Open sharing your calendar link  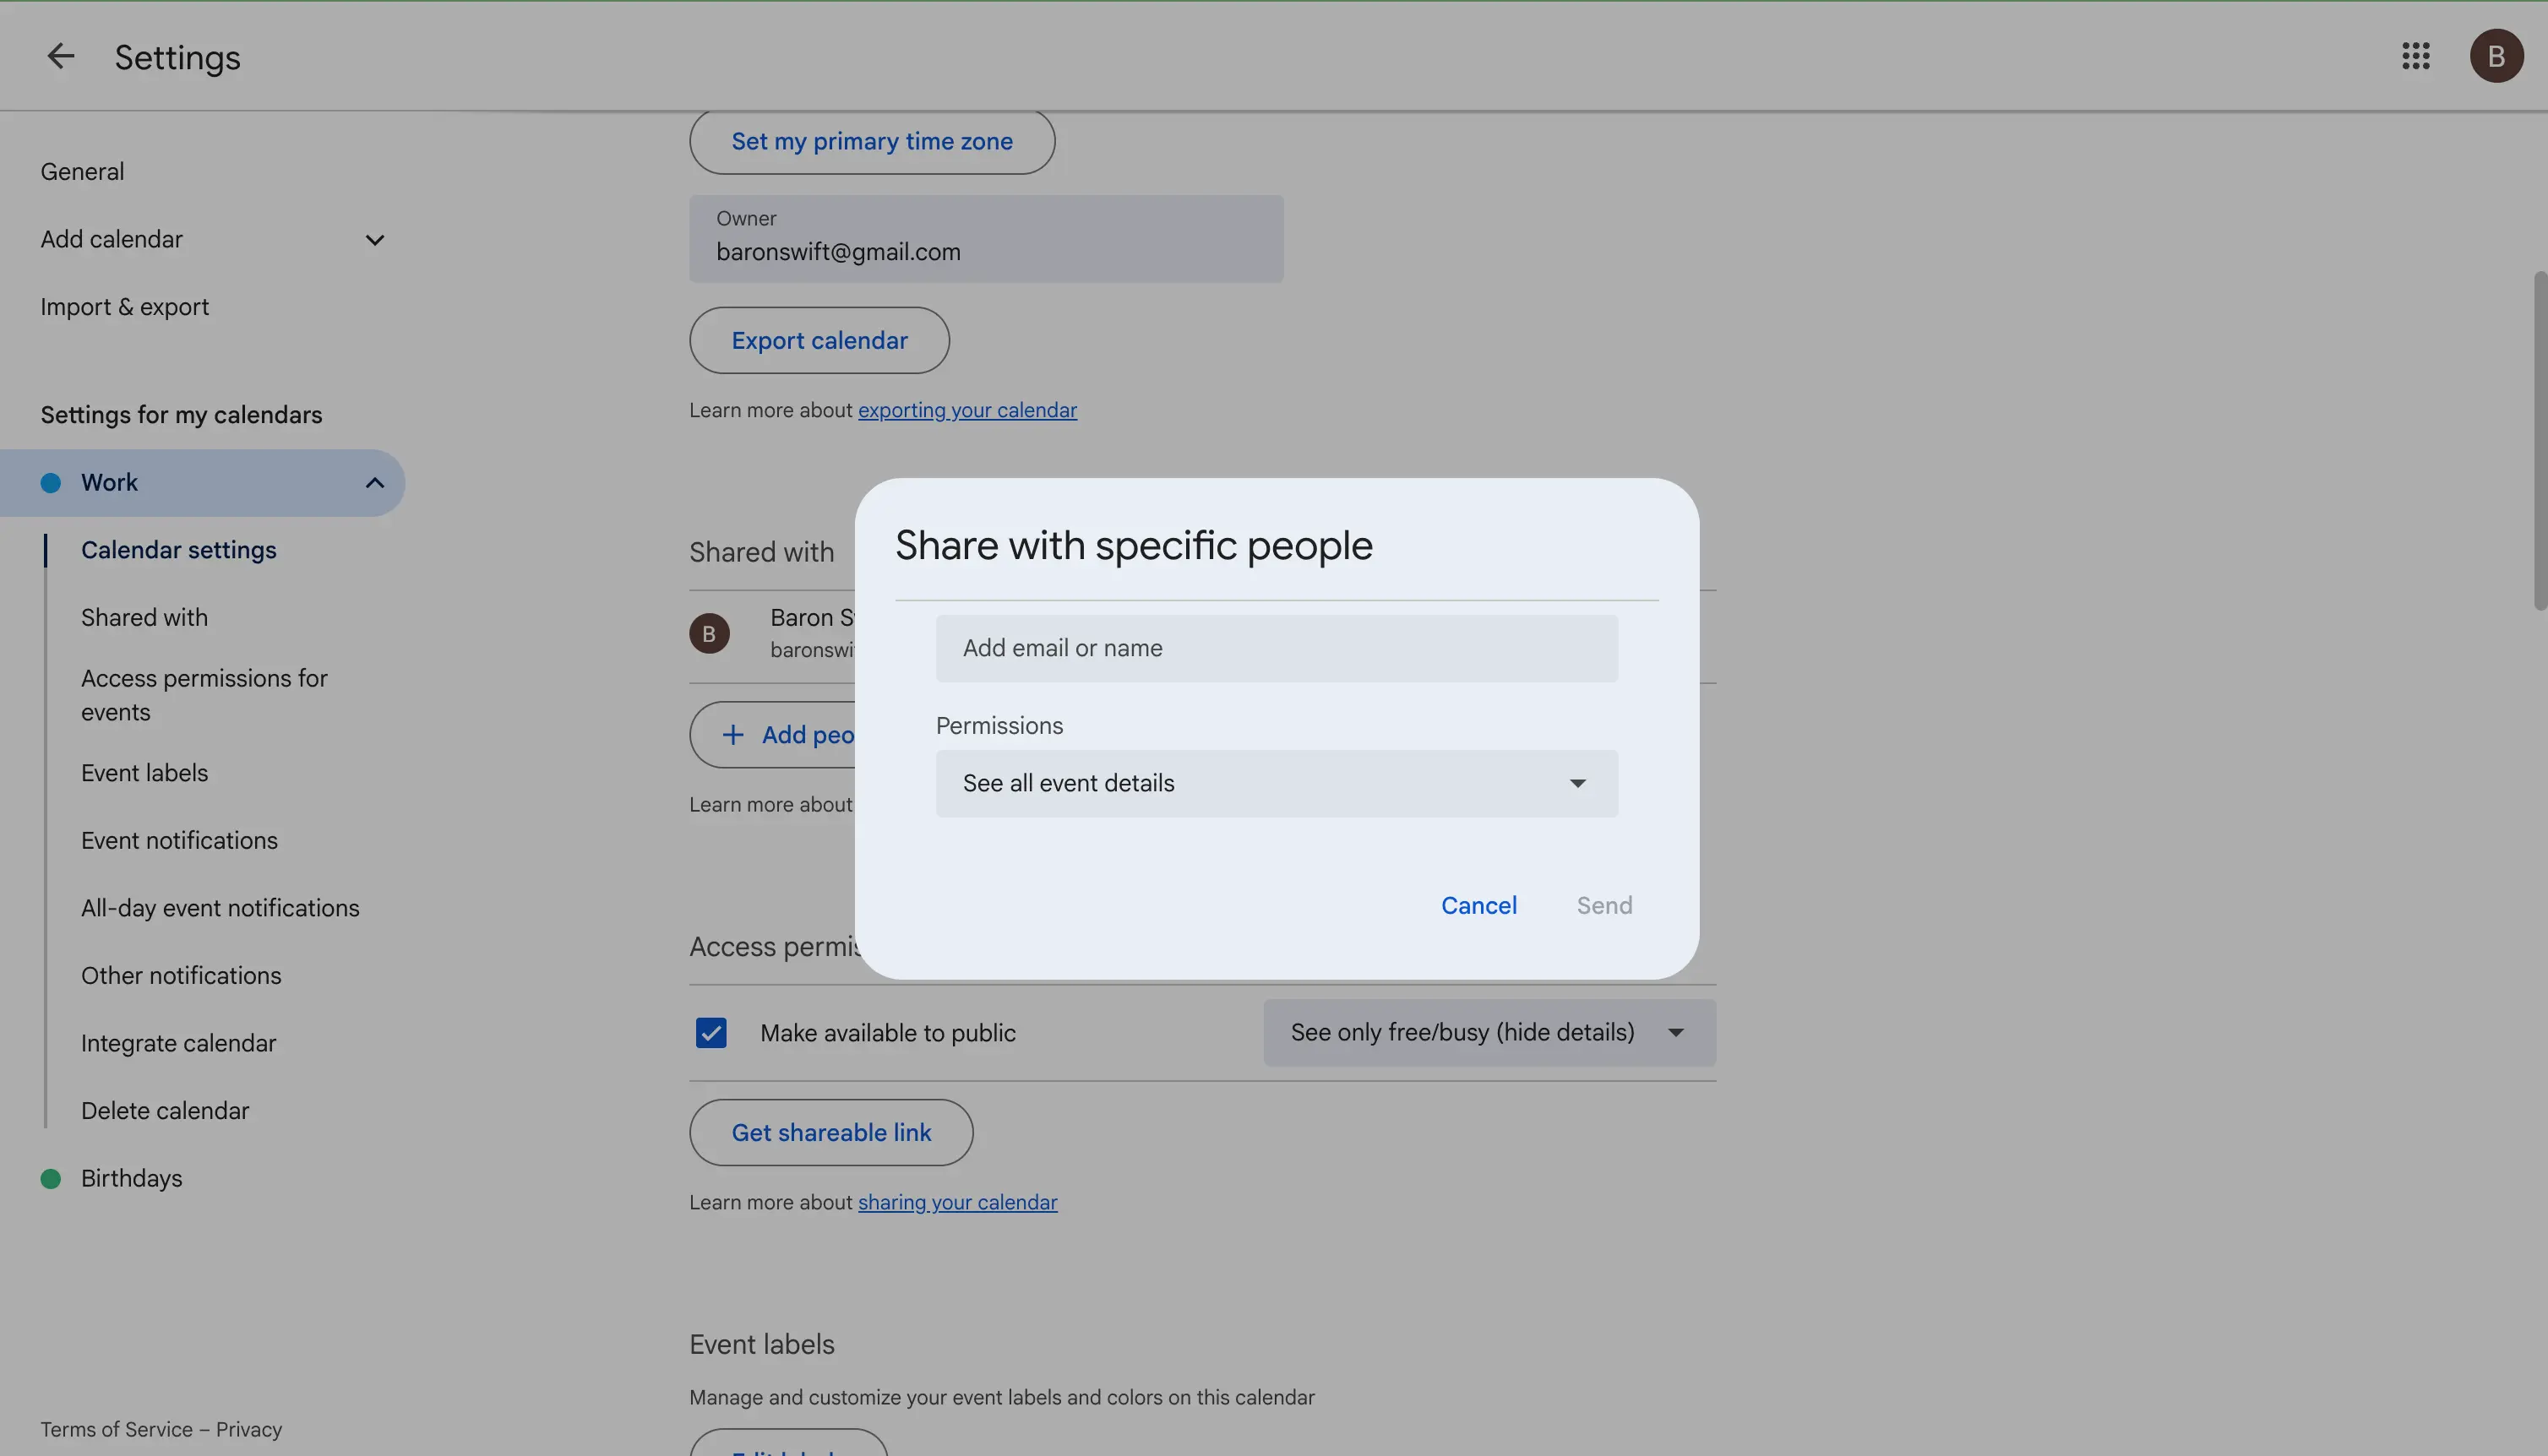pyautogui.click(x=957, y=1203)
